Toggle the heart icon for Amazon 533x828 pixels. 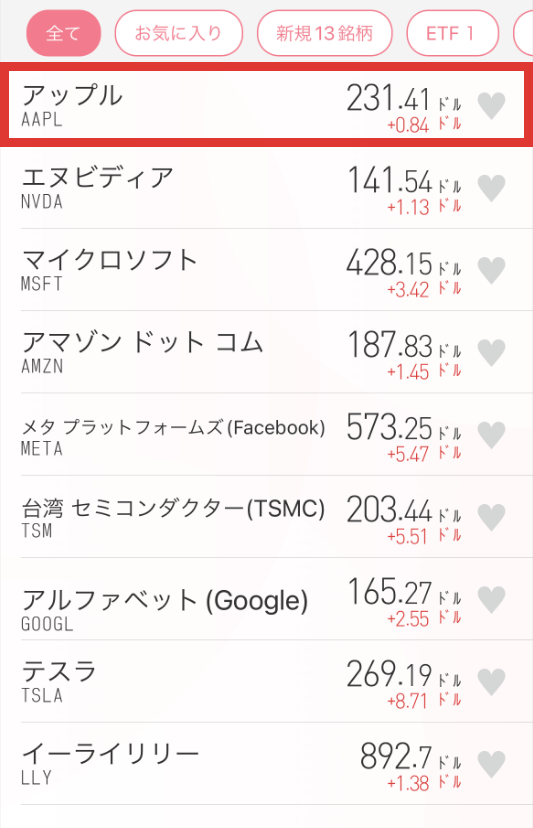(491, 353)
